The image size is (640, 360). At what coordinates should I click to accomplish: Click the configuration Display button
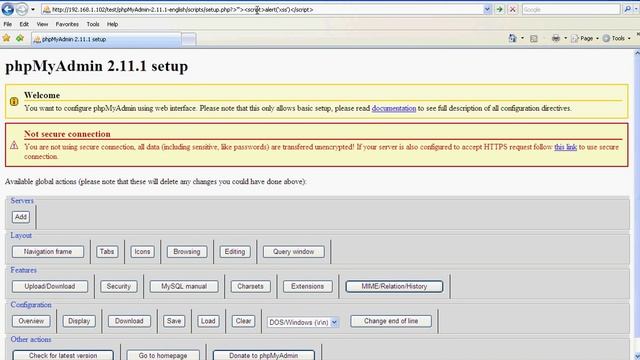click(x=79, y=321)
